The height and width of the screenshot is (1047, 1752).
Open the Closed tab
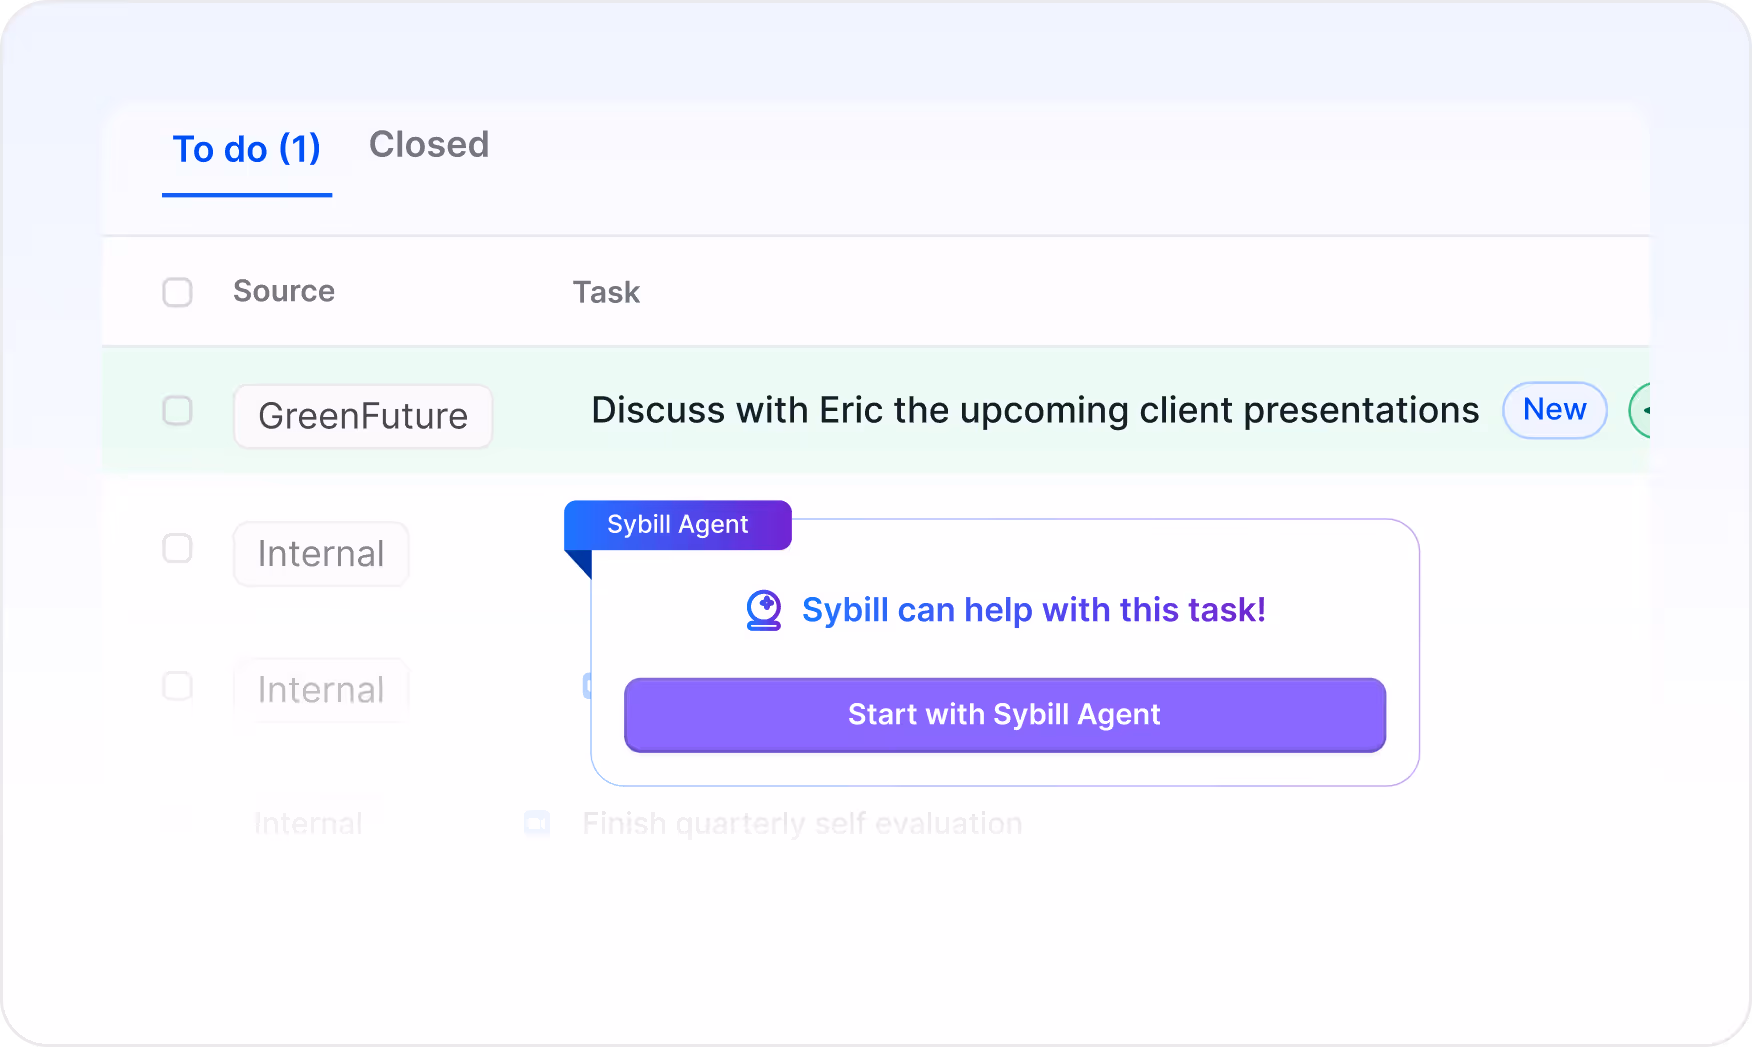click(429, 145)
